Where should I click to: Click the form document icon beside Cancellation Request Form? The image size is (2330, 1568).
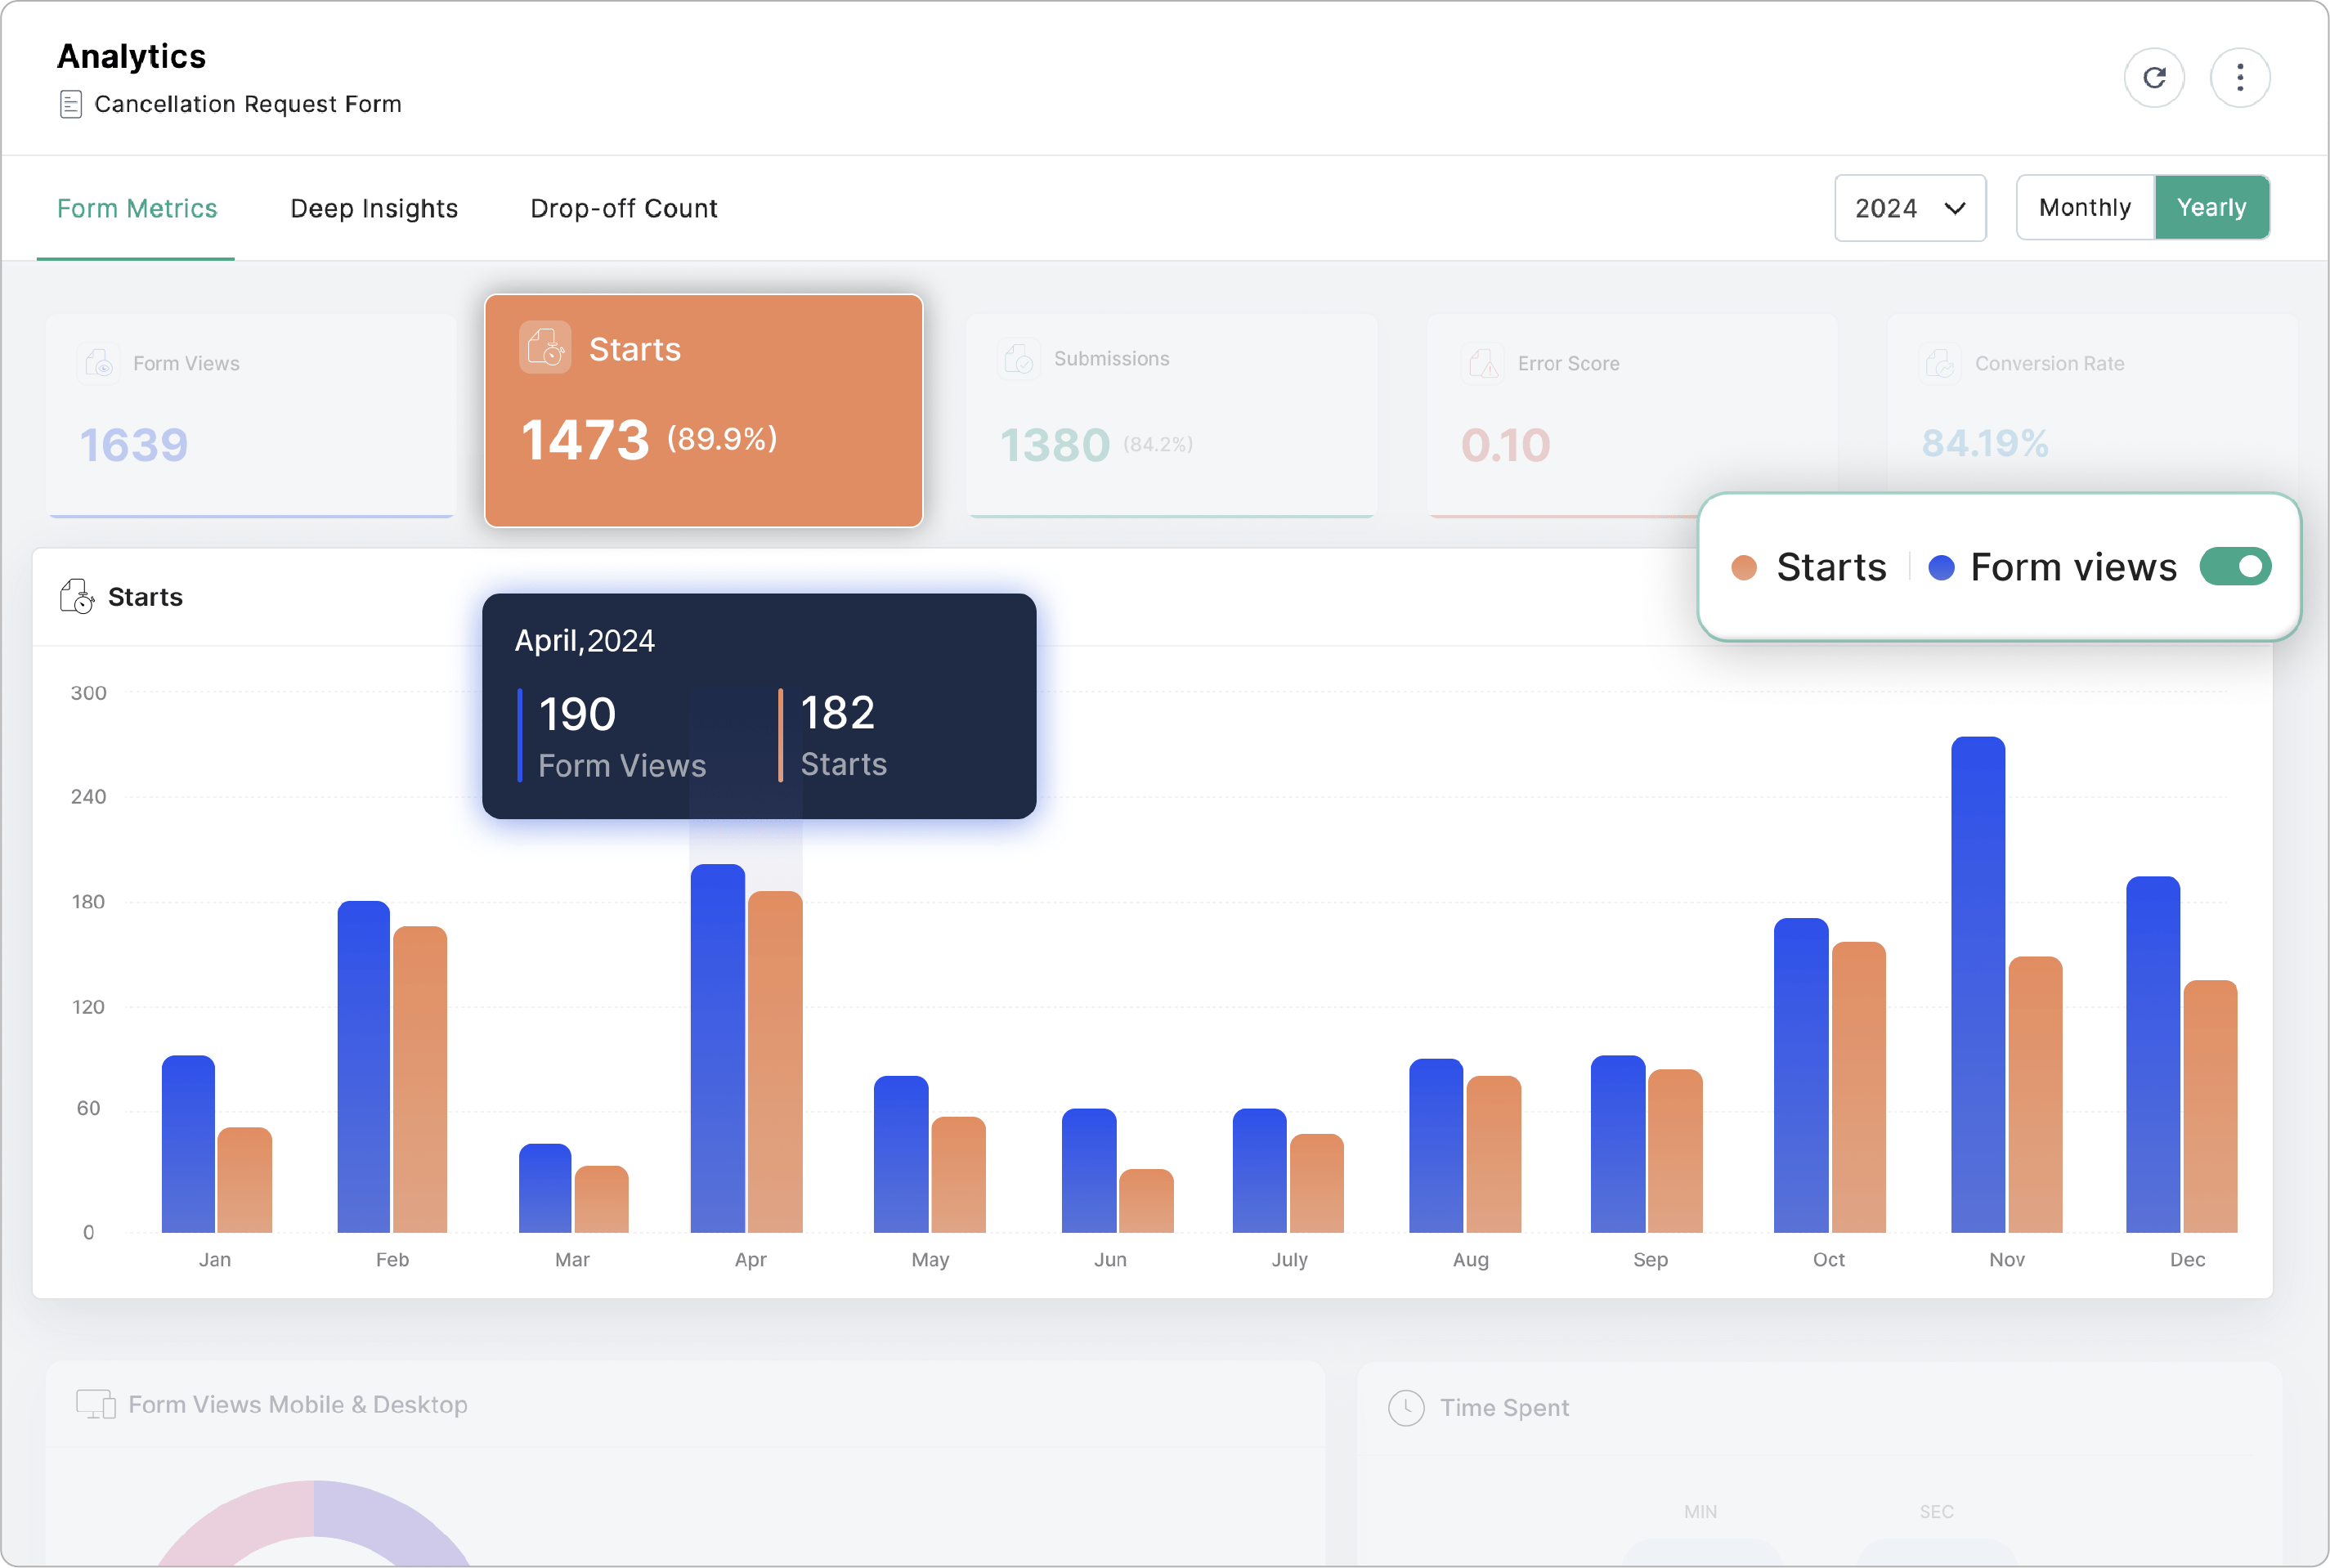click(71, 104)
